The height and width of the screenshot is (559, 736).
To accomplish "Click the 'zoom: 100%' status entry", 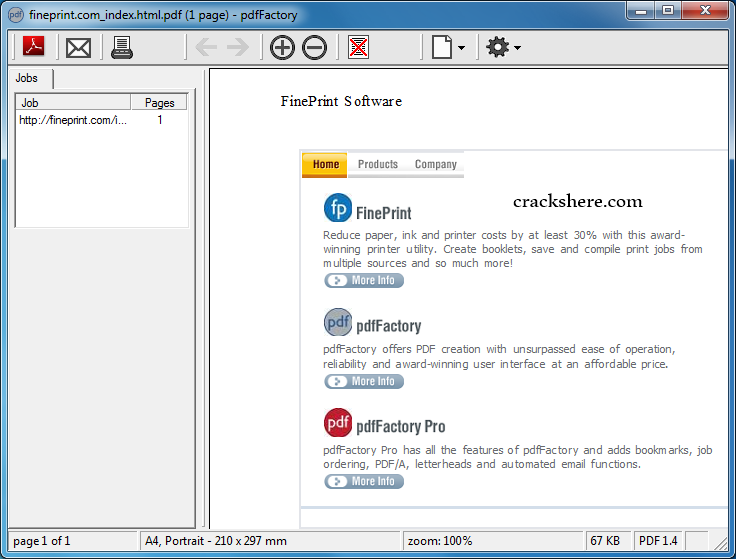I will (440, 541).
